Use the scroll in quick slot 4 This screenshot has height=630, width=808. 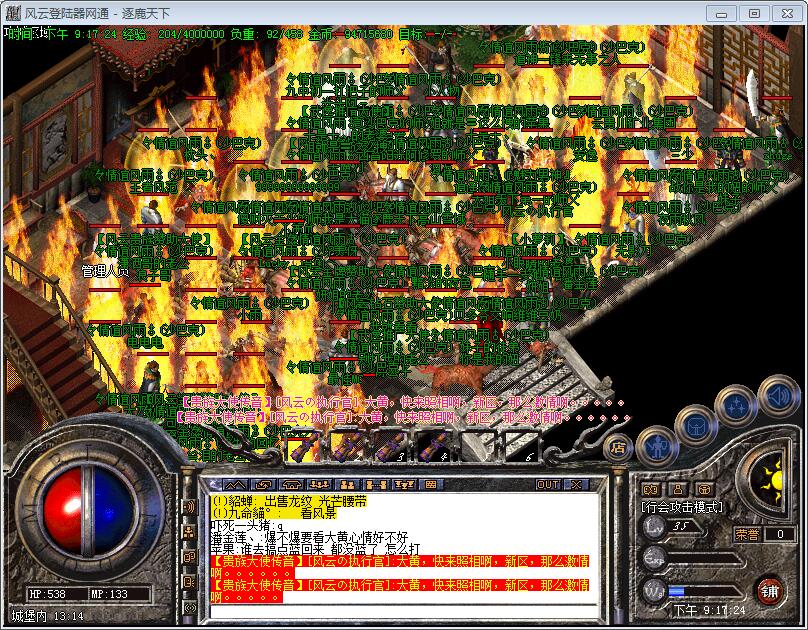point(435,446)
